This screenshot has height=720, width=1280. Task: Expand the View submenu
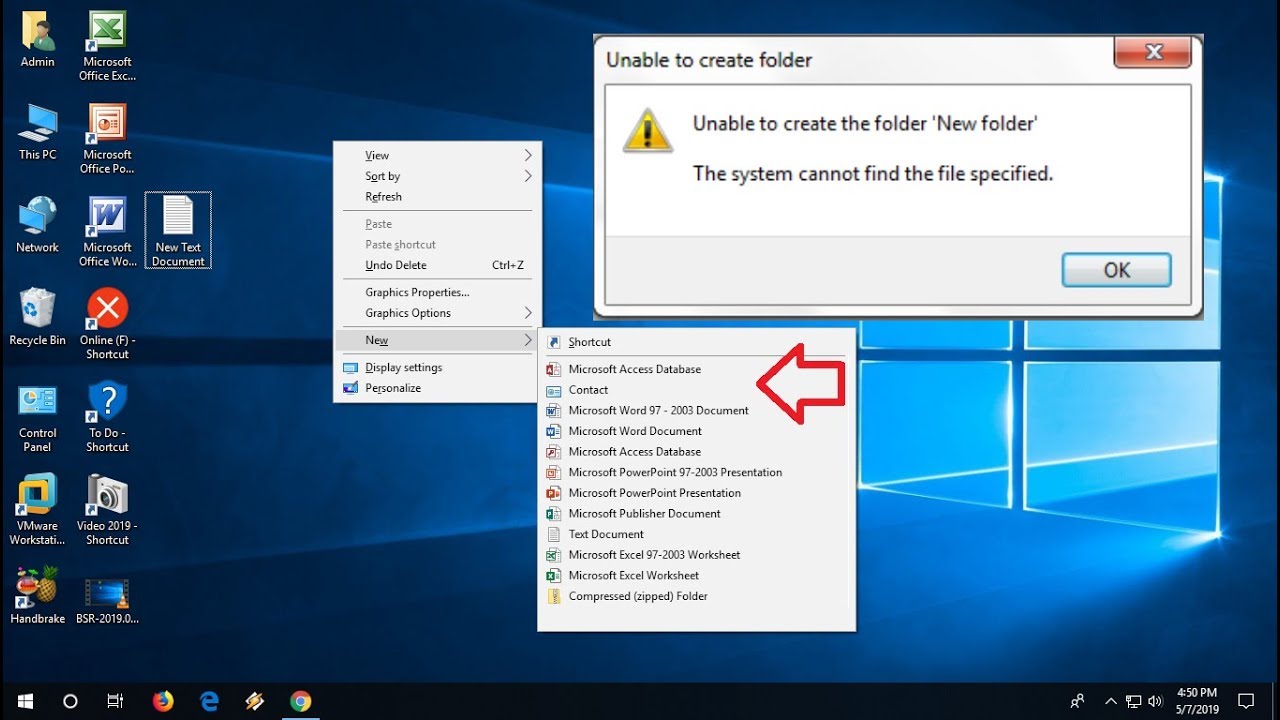437,155
